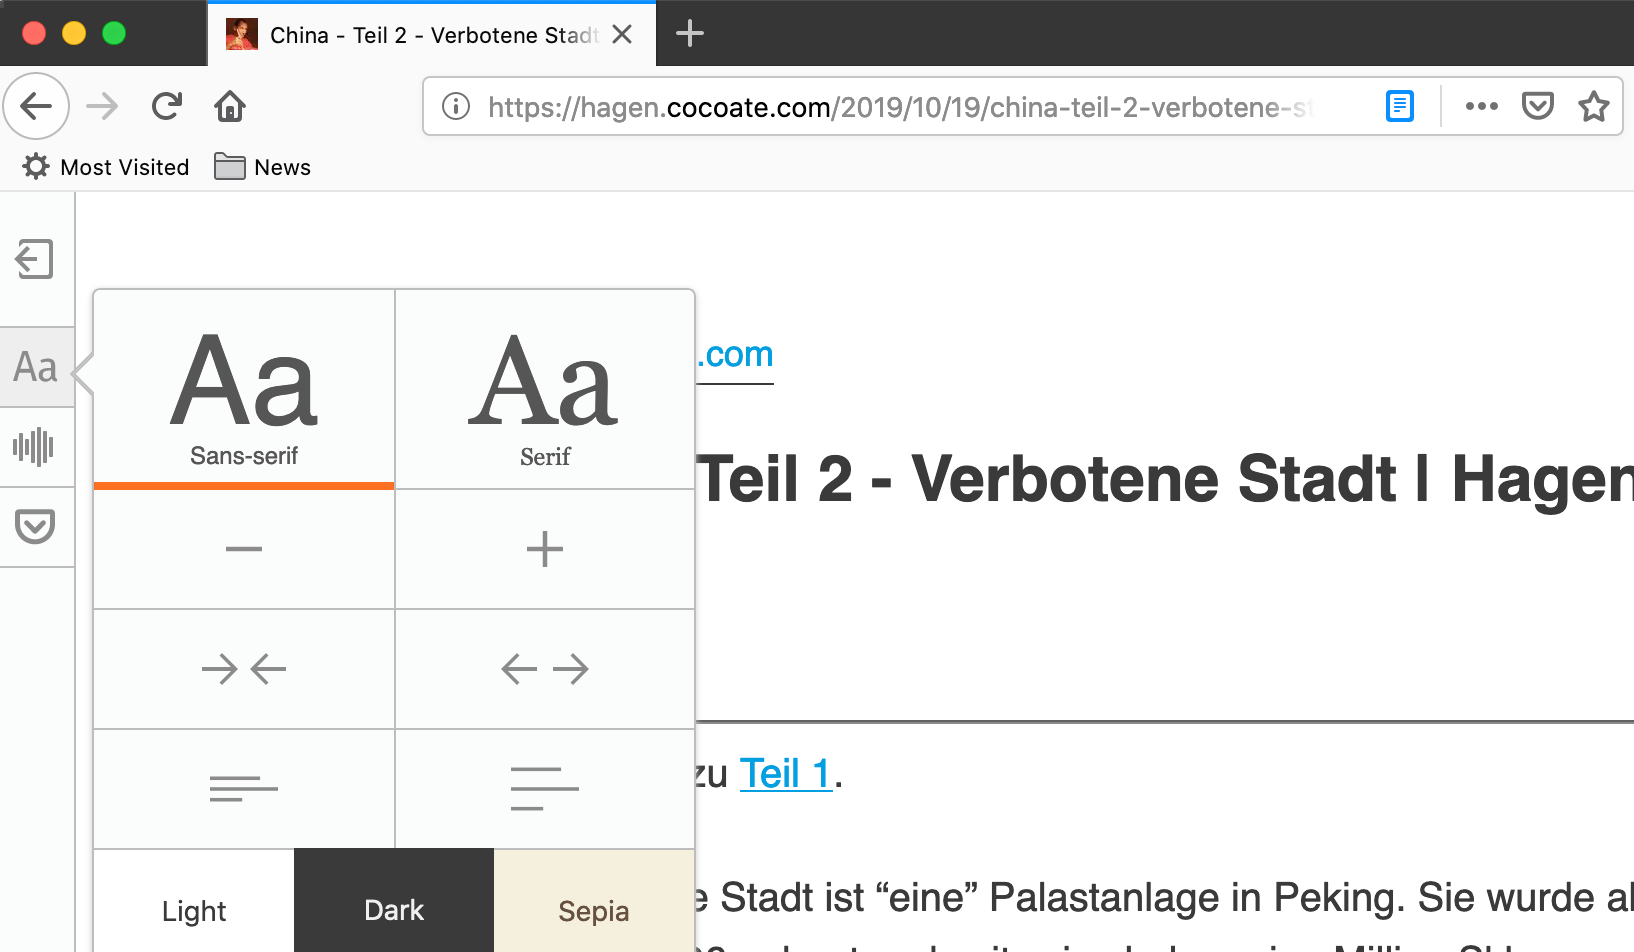The height and width of the screenshot is (952, 1634).
Task: Click inside the address bar
Action: click(x=900, y=106)
